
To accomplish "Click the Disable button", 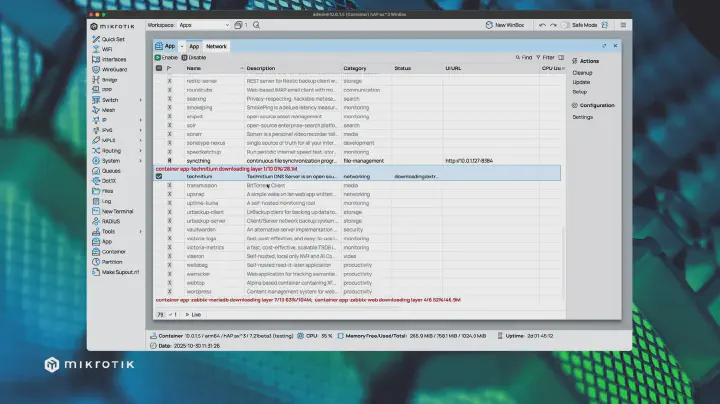I will pyautogui.click(x=194, y=57).
